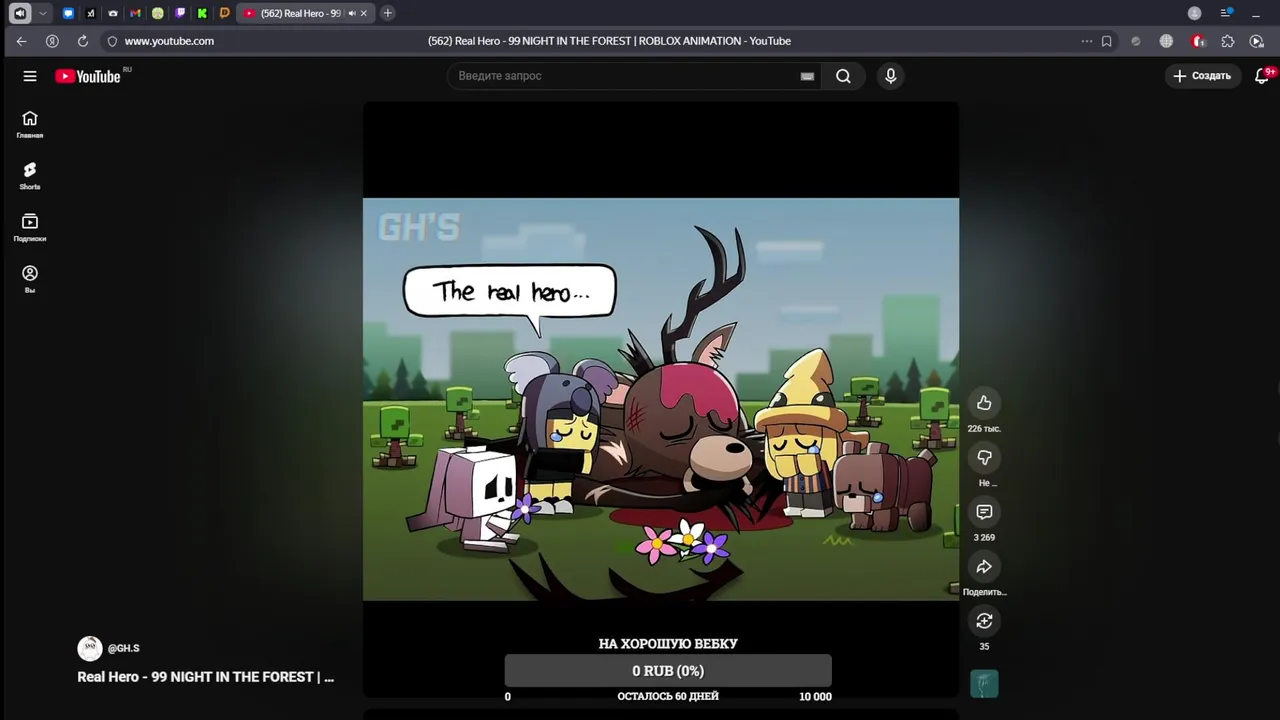The height and width of the screenshot is (720, 1280).
Task: Click the НА ХОРОШУЮ ВЕБКУ donation title
Action: (668, 644)
